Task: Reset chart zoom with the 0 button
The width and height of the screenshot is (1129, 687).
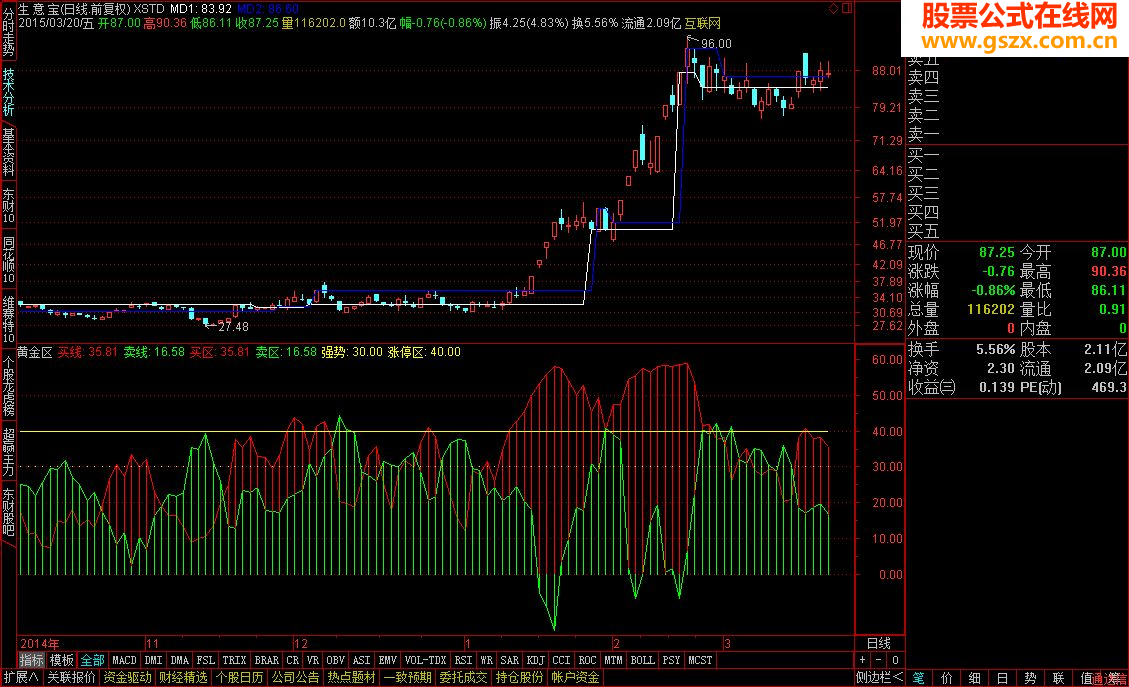Action: click(895, 660)
